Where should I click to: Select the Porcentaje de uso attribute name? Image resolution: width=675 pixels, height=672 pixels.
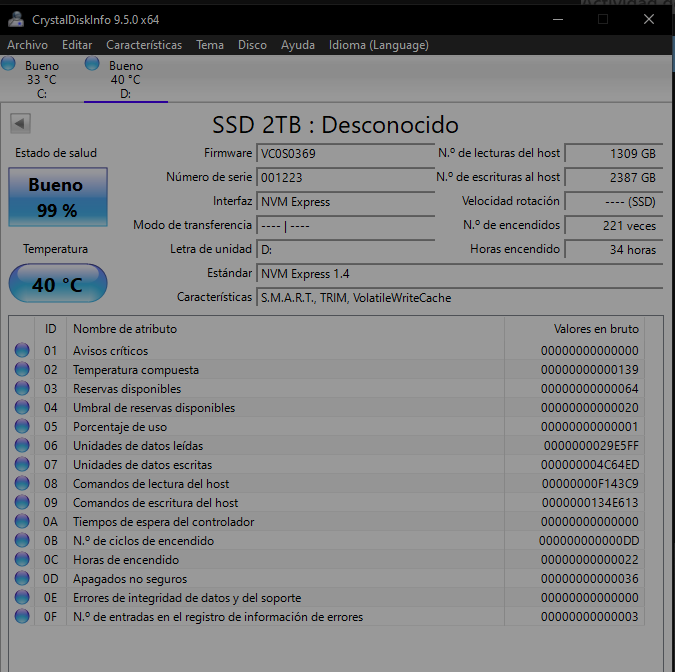[x=120, y=427]
